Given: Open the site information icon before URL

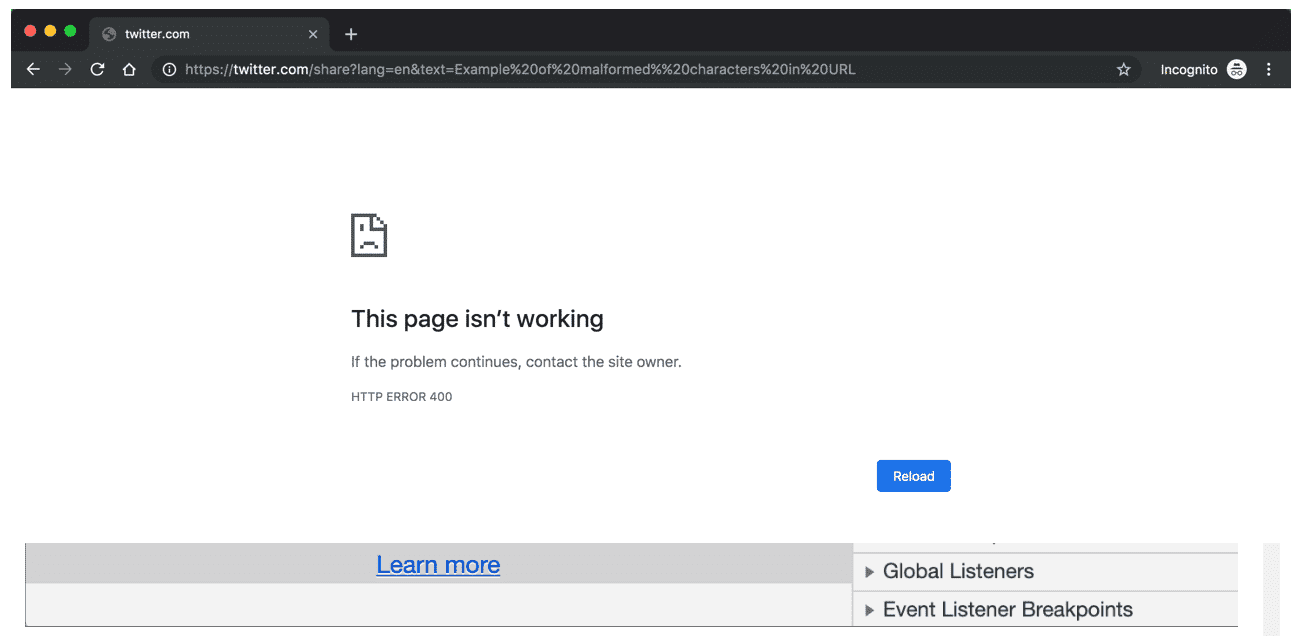Looking at the screenshot, I should (169, 69).
